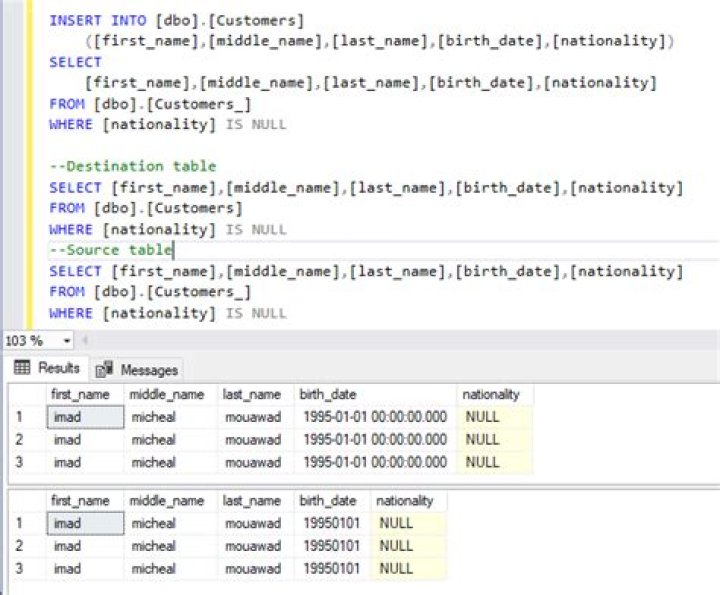Select nationality column header in second grid
This screenshot has width=720, height=595.
(x=405, y=501)
